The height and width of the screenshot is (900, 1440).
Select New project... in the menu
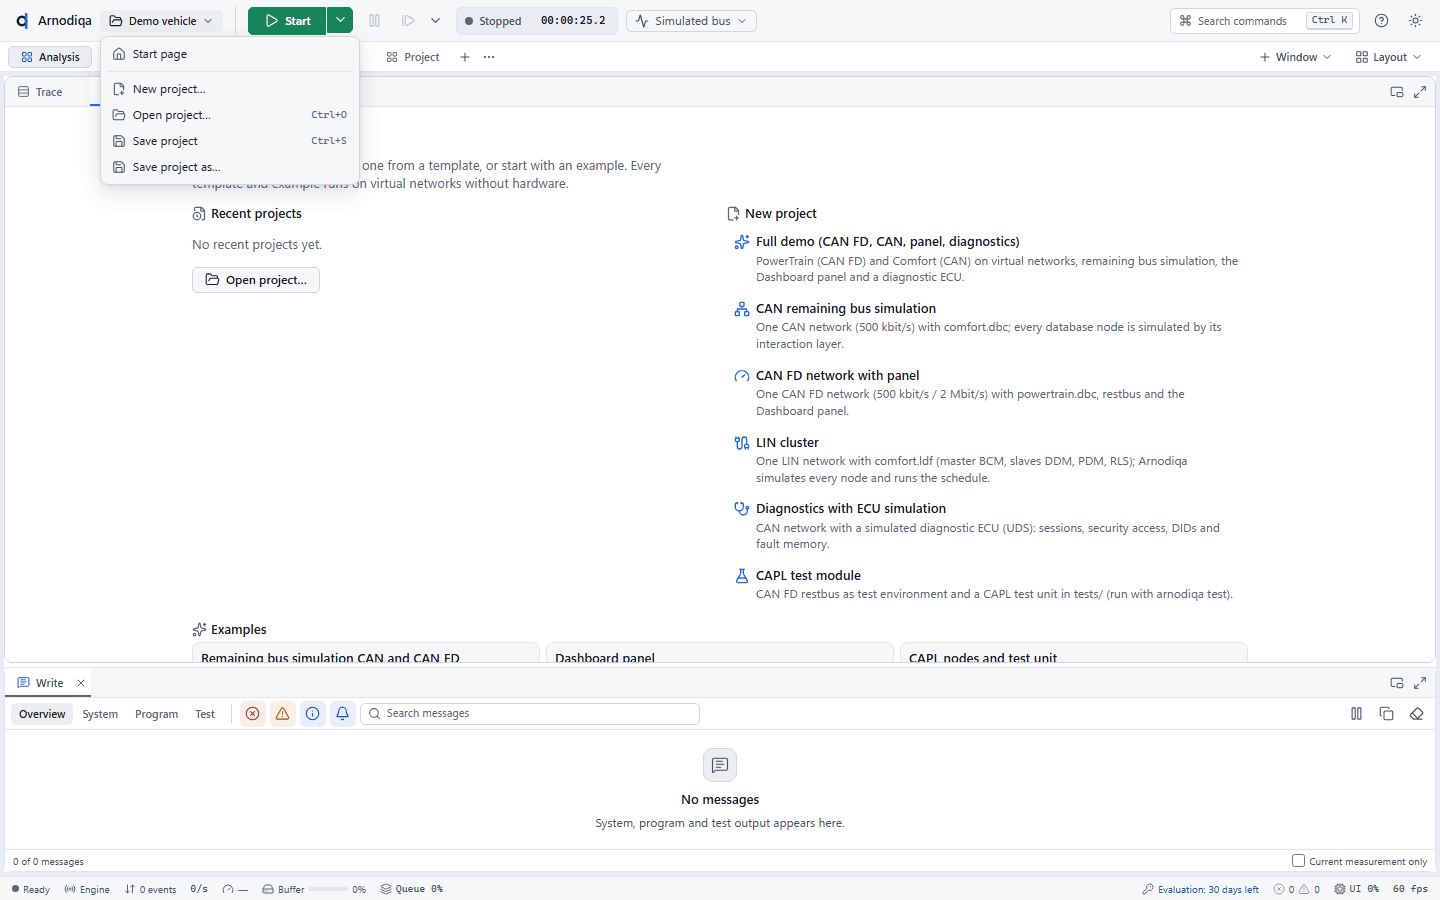point(230,89)
